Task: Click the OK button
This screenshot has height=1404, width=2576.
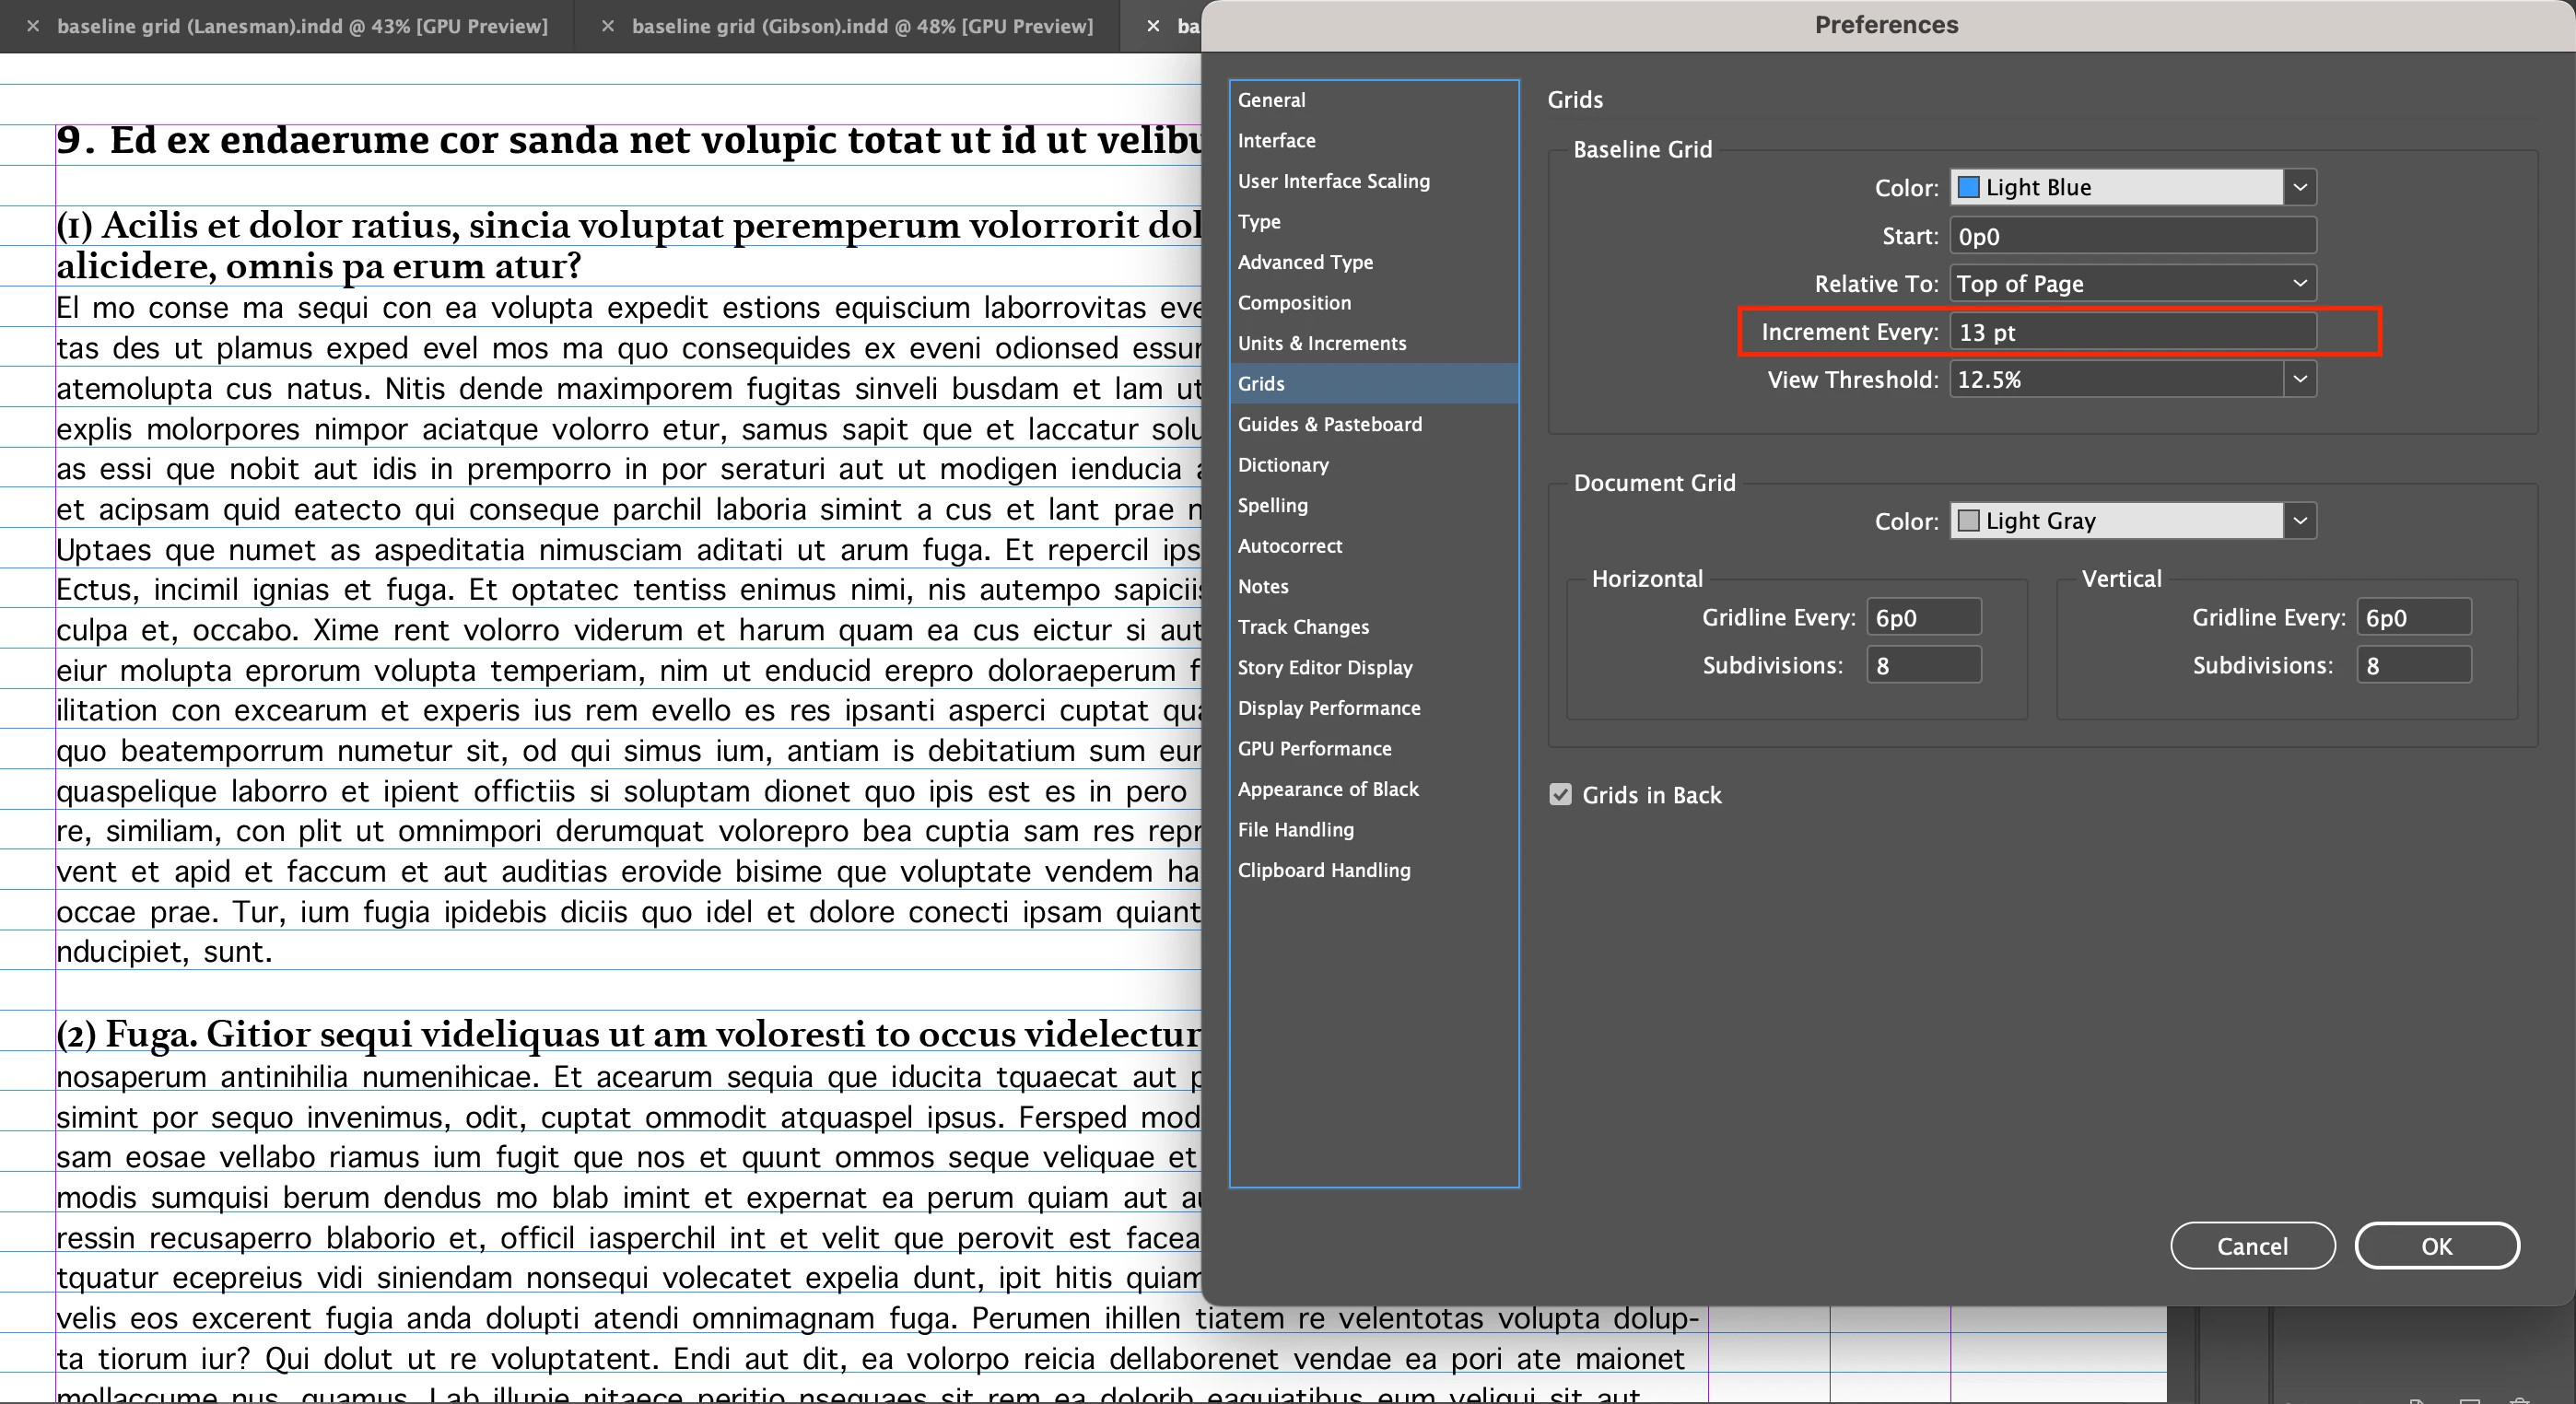Action: [2436, 1246]
